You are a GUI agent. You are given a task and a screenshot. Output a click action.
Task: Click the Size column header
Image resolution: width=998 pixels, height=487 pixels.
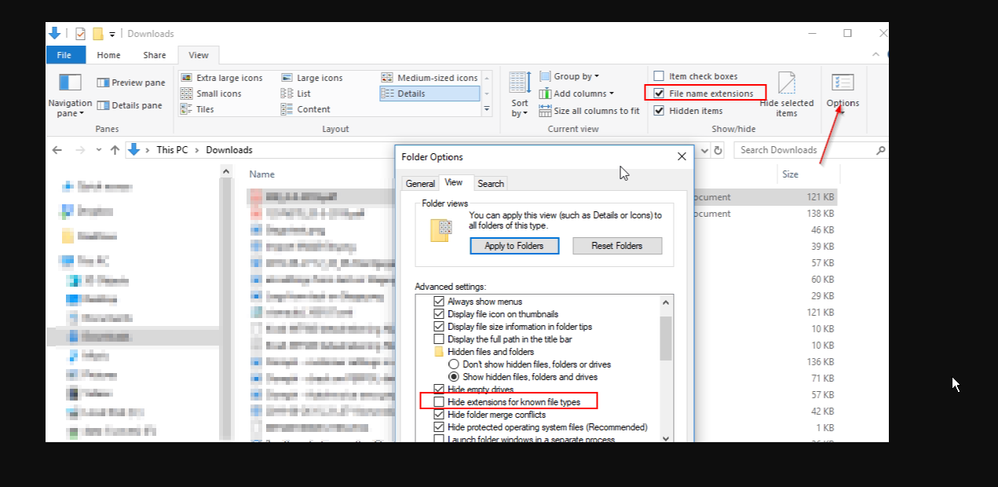(790, 174)
